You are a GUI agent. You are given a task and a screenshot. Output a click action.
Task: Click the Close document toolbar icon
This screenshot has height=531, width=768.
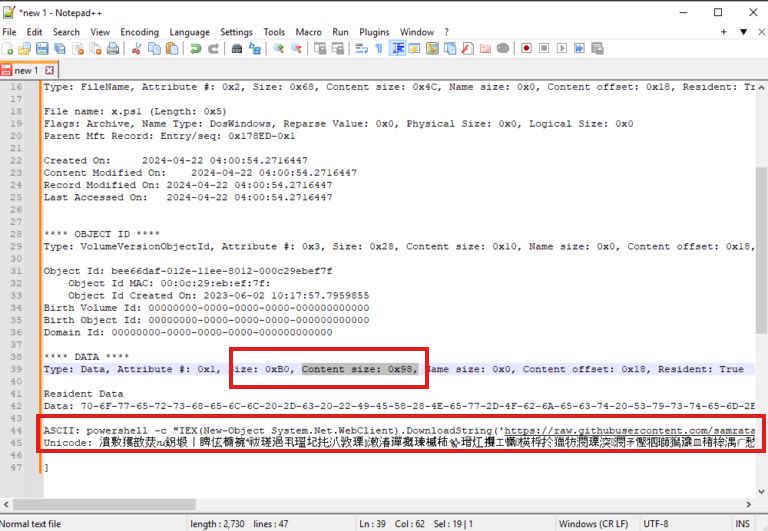pos(78,48)
